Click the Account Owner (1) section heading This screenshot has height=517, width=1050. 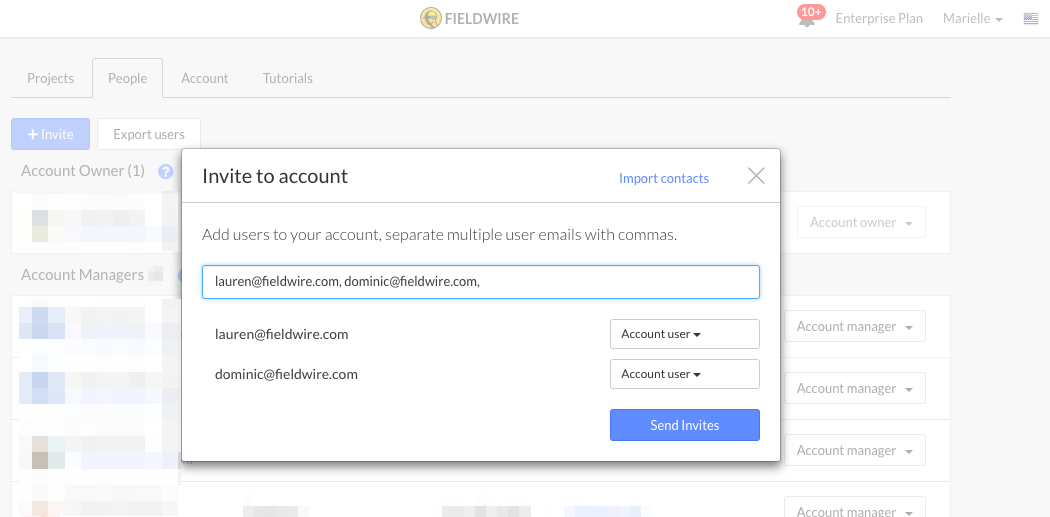click(x=83, y=171)
